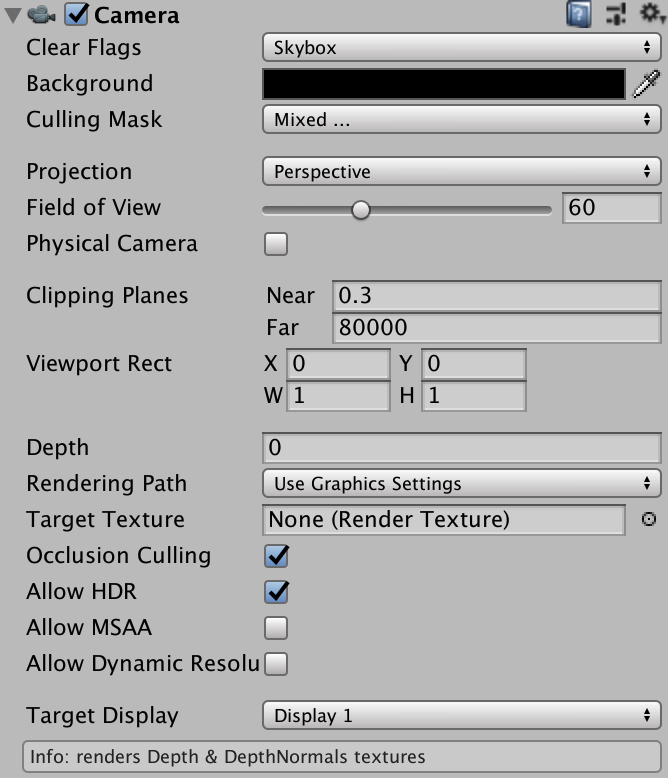This screenshot has height=778, width=668.
Task: Click the component presets icon
Action: pos(615,14)
